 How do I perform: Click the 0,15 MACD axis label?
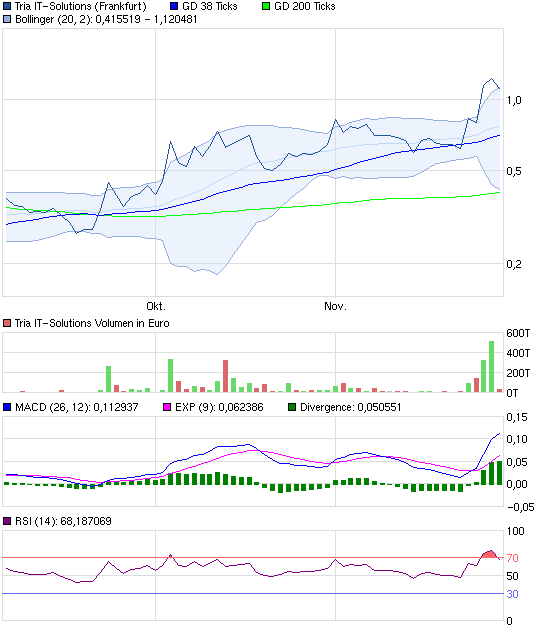(517, 418)
